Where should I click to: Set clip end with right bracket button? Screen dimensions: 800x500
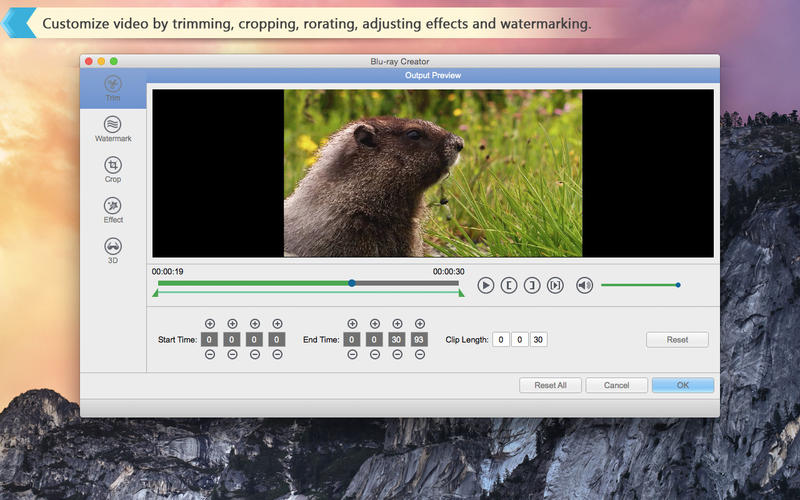(532, 285)
